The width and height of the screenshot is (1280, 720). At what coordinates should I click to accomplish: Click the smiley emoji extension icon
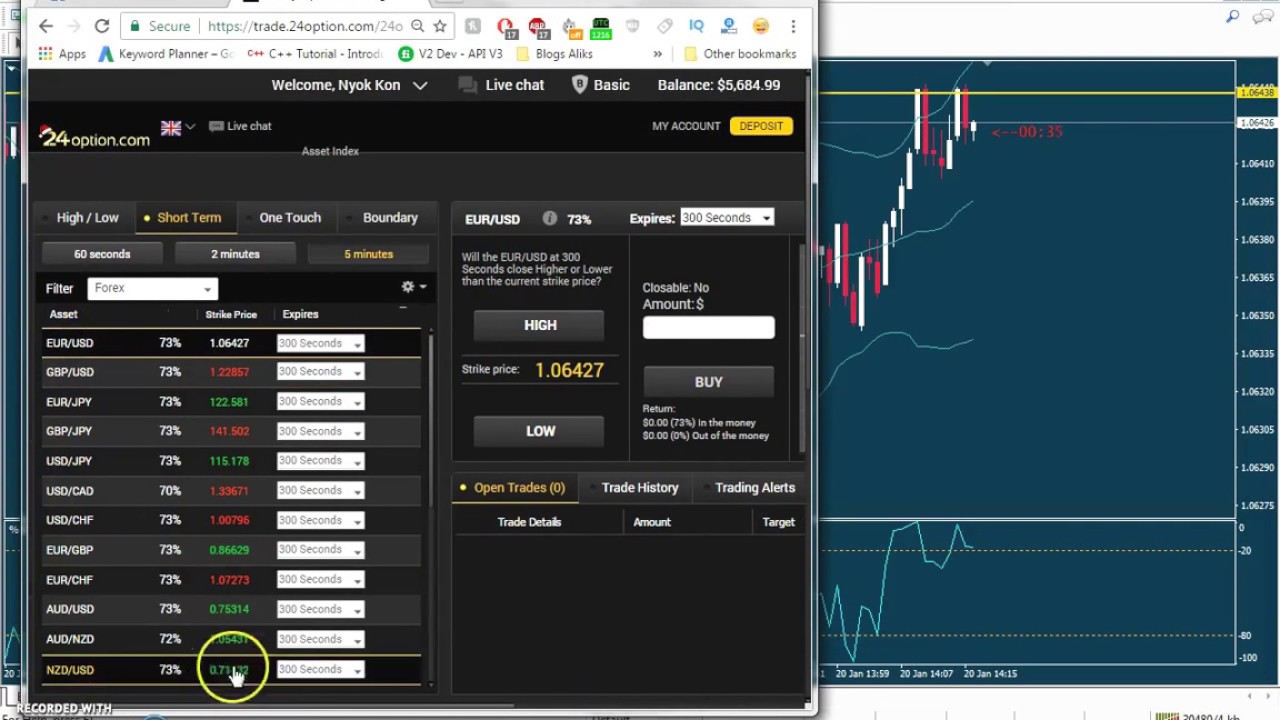tap(761, 26)
